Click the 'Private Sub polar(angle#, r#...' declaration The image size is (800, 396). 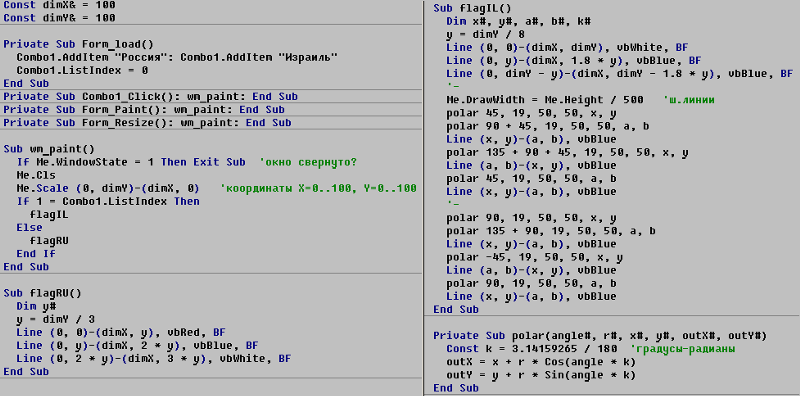pyautogui.click(x=600, y=336)
